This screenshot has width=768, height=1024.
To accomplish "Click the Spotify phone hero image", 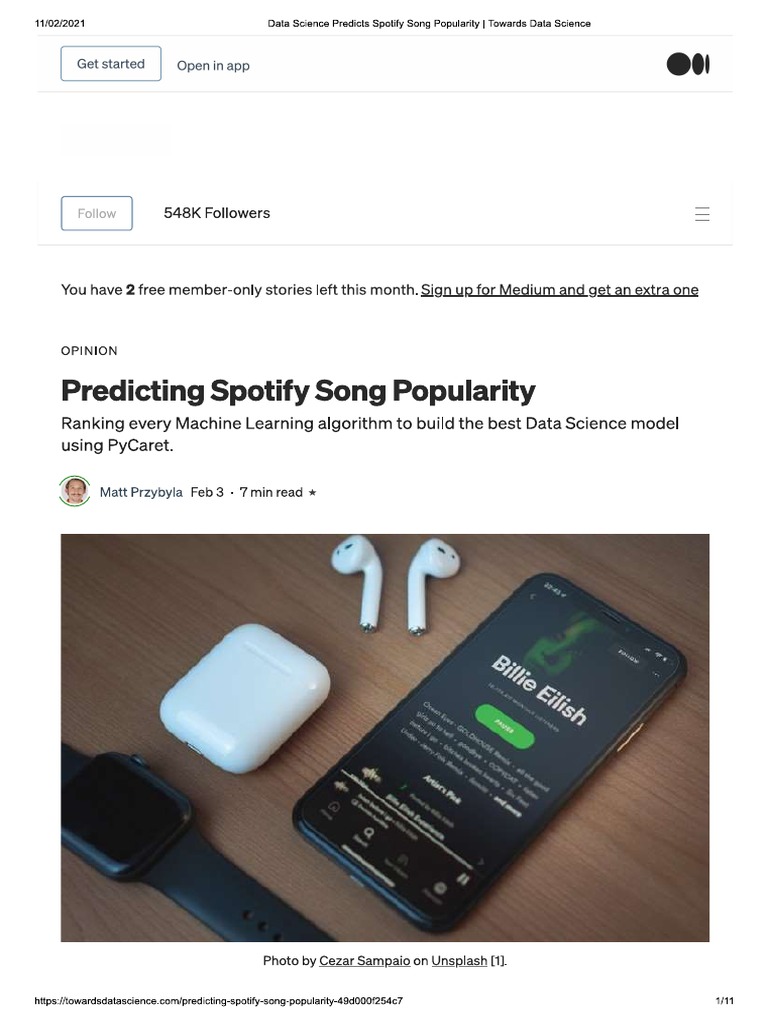I will click(385, 738).
